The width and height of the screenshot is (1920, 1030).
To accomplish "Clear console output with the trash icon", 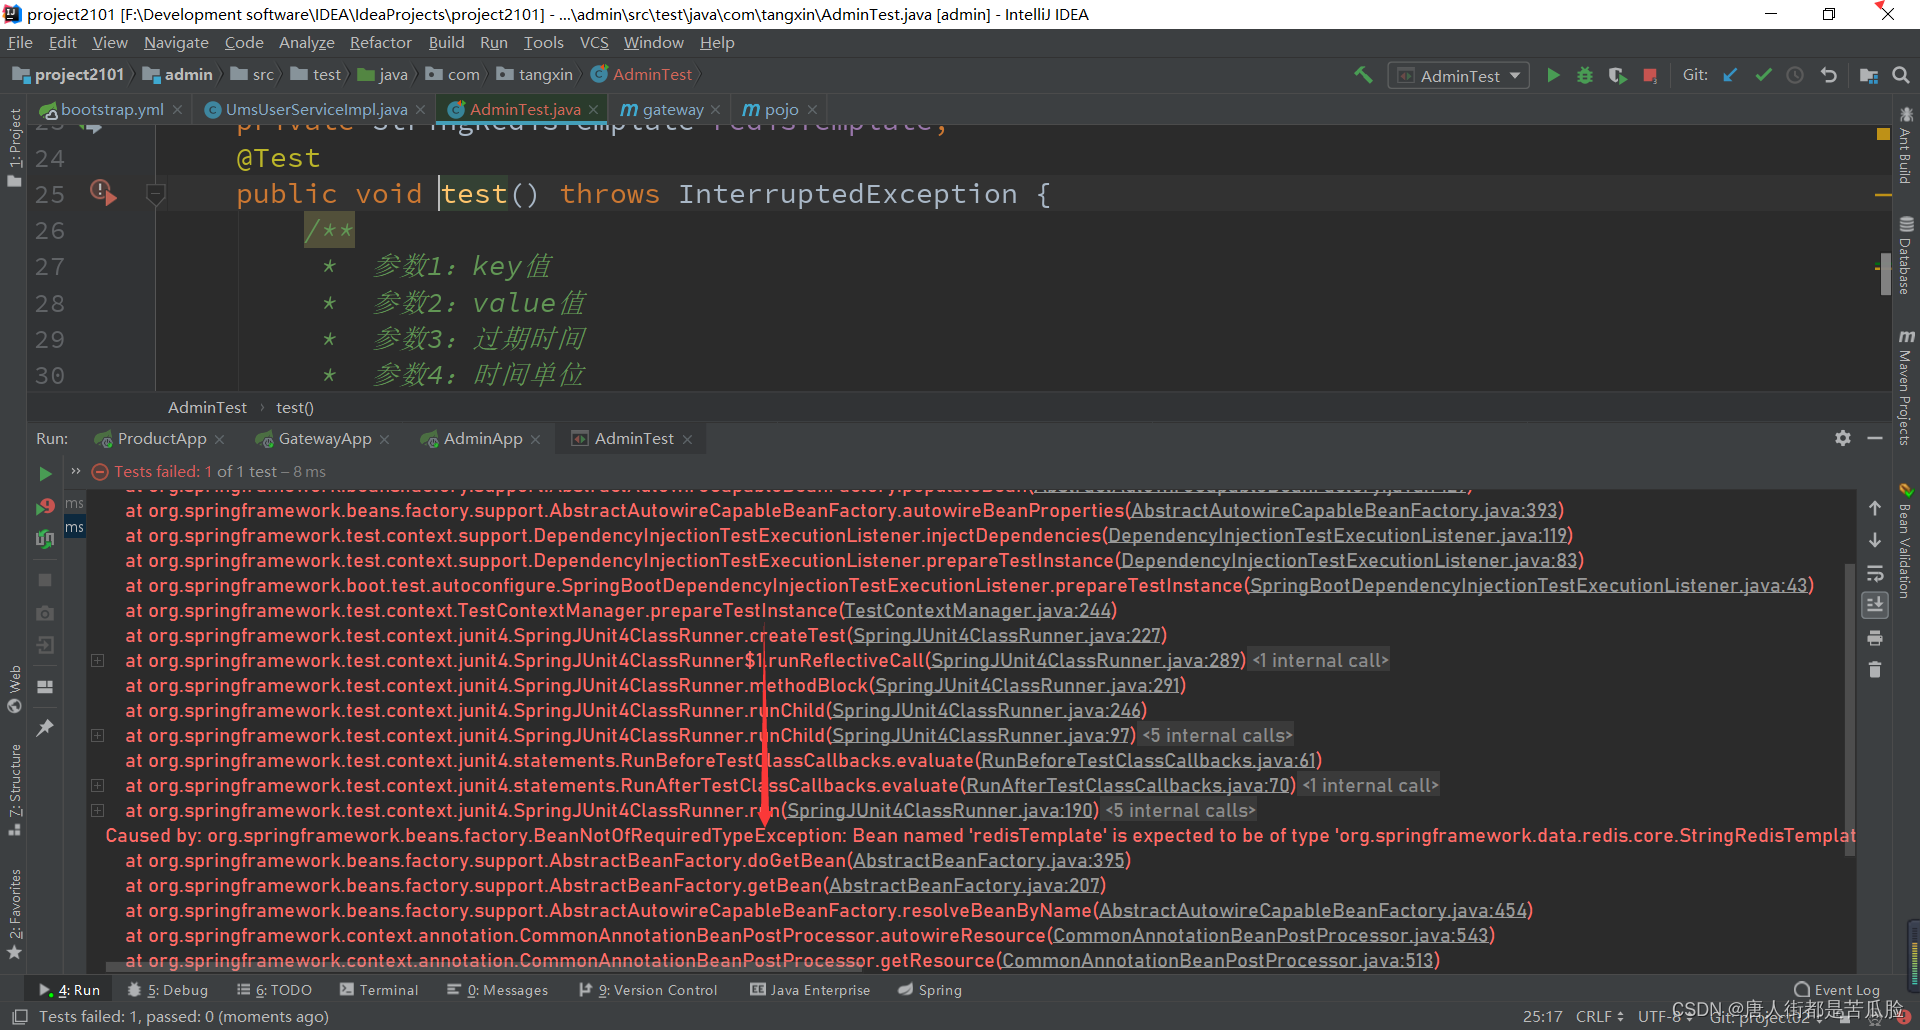I will tap(1875, 670).
